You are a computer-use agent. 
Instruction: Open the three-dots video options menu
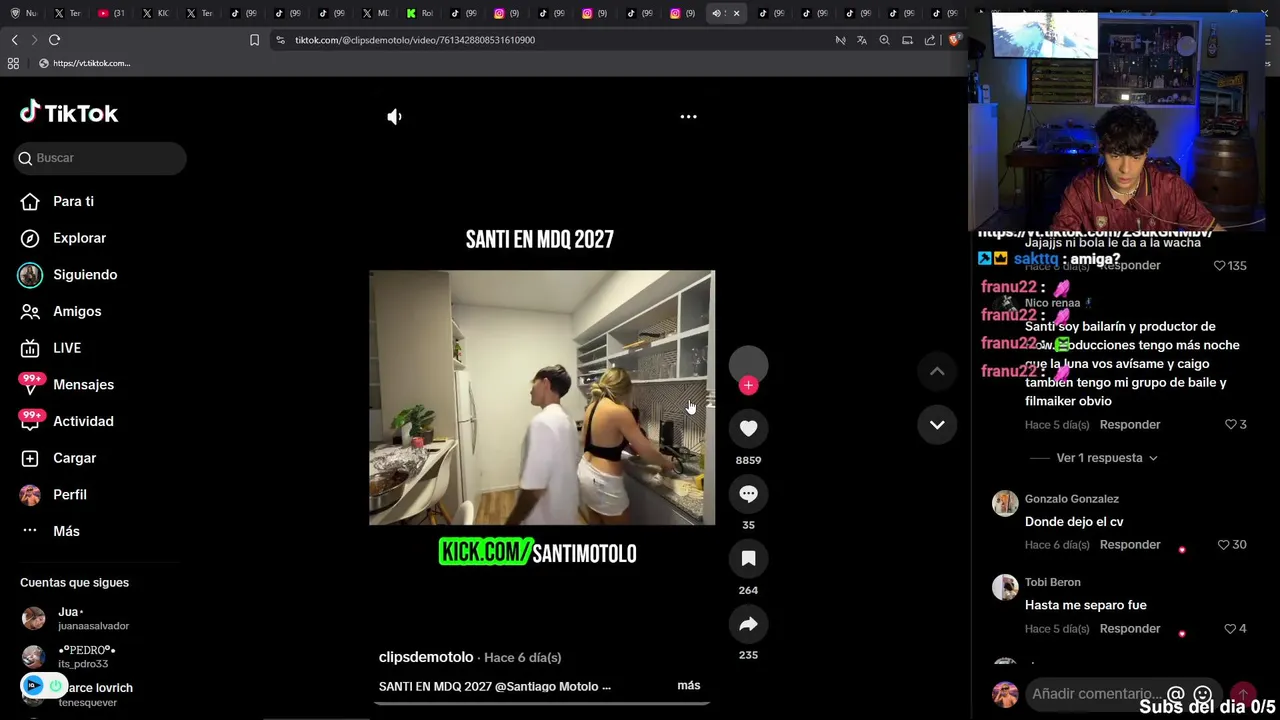(x=688, y=117)
